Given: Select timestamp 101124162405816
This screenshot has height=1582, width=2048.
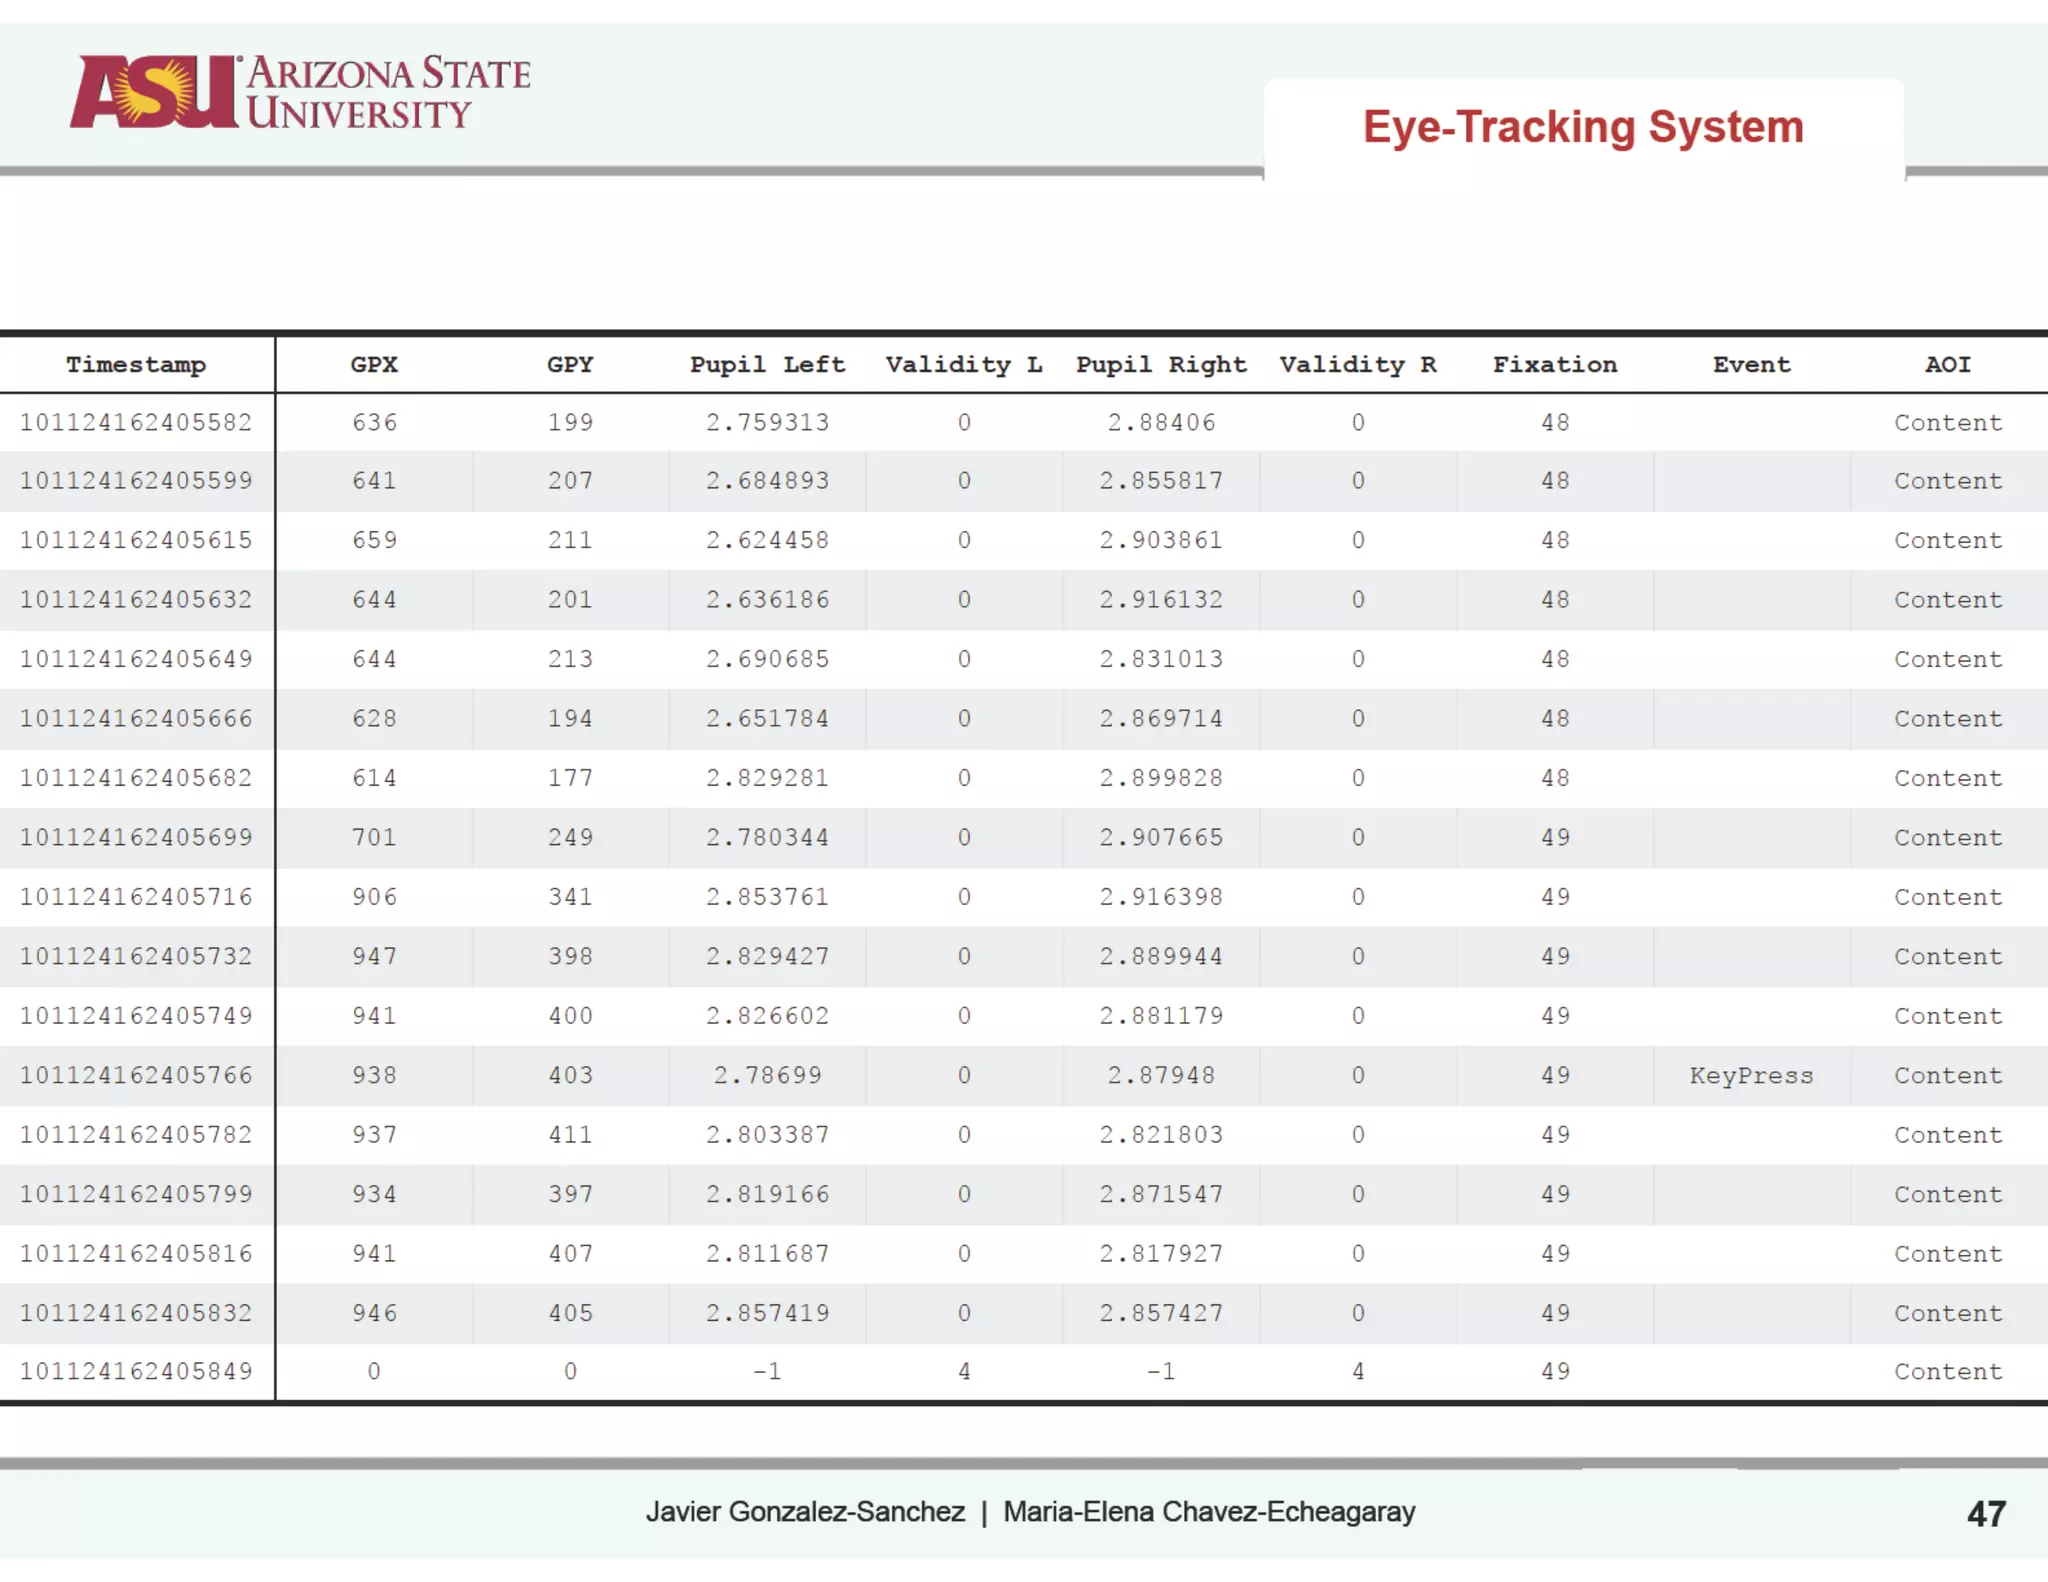Looking at the screenshot, I should (136, 1254).
